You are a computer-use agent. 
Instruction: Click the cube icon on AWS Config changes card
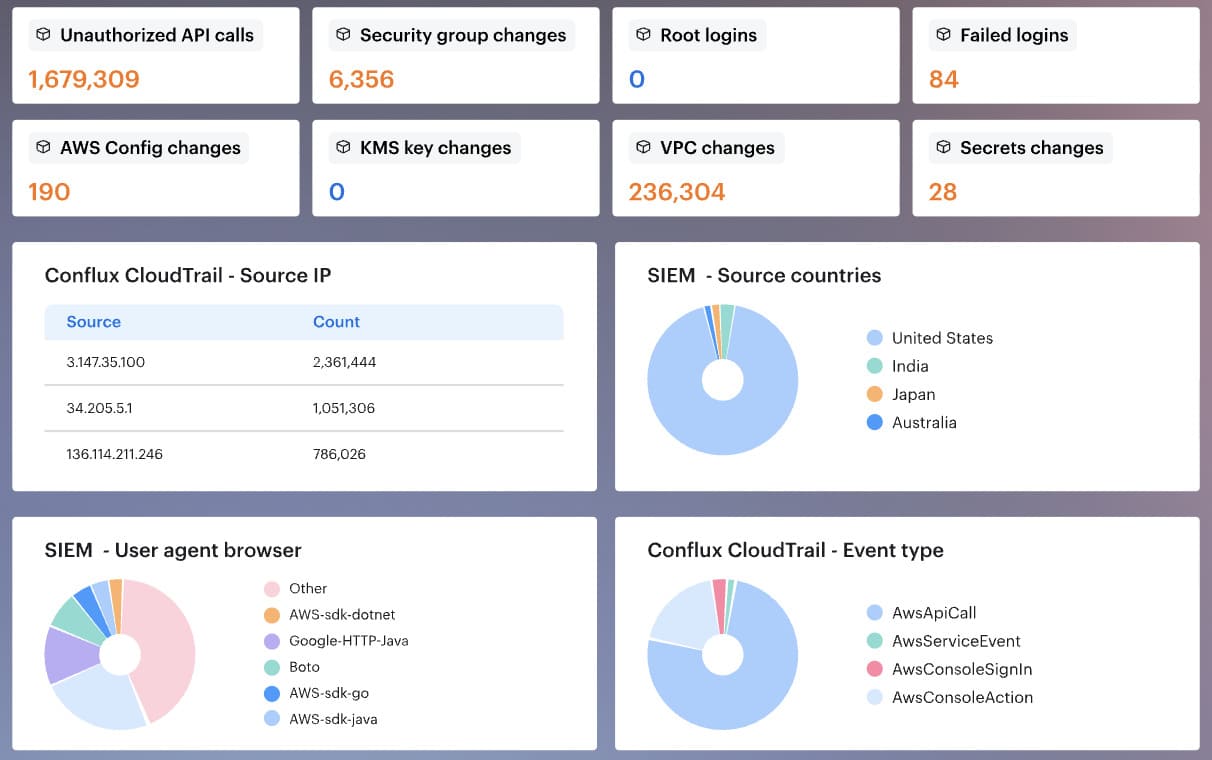[44, 147]
